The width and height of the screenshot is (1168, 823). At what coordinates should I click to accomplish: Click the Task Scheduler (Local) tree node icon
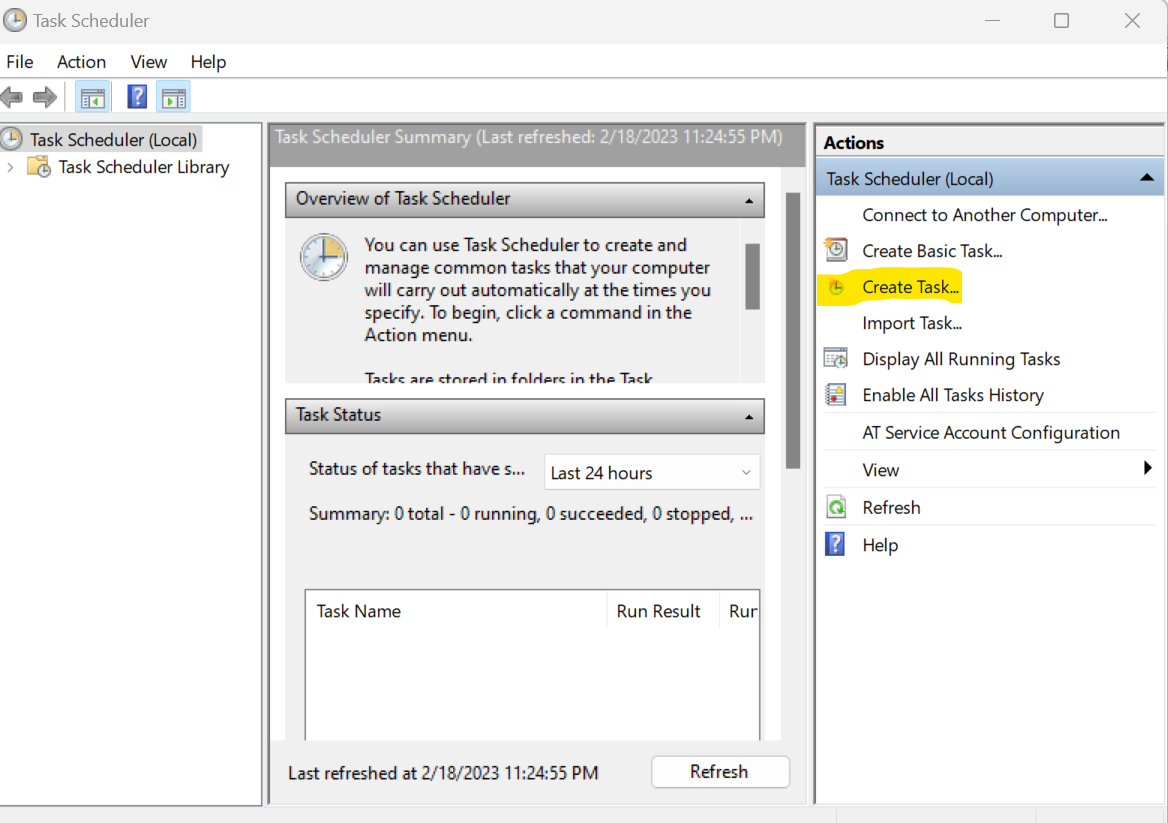pos(11,139)
